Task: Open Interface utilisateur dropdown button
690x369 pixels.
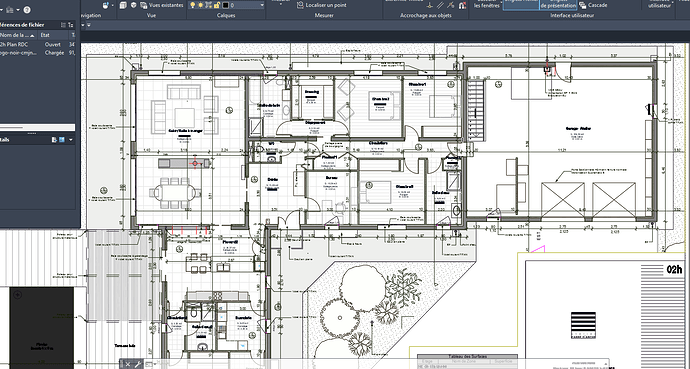Action: coord(661,4)
